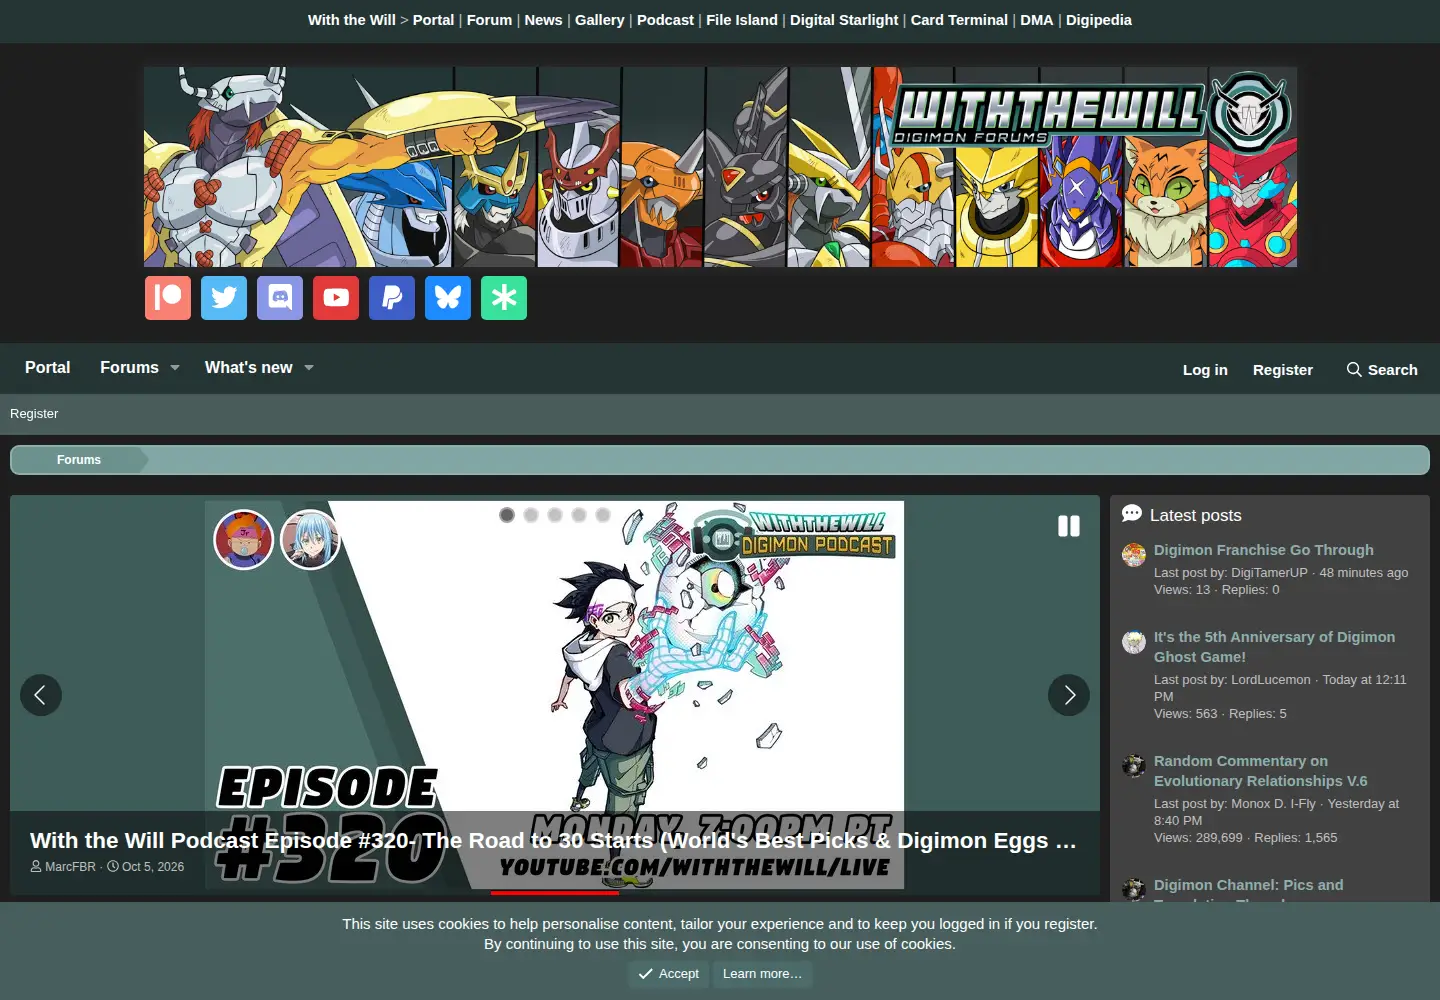Viewport: 1440px width, 1000px height.
Task: Go to previous slide with left arrow
Action: [x=41, y=695]
